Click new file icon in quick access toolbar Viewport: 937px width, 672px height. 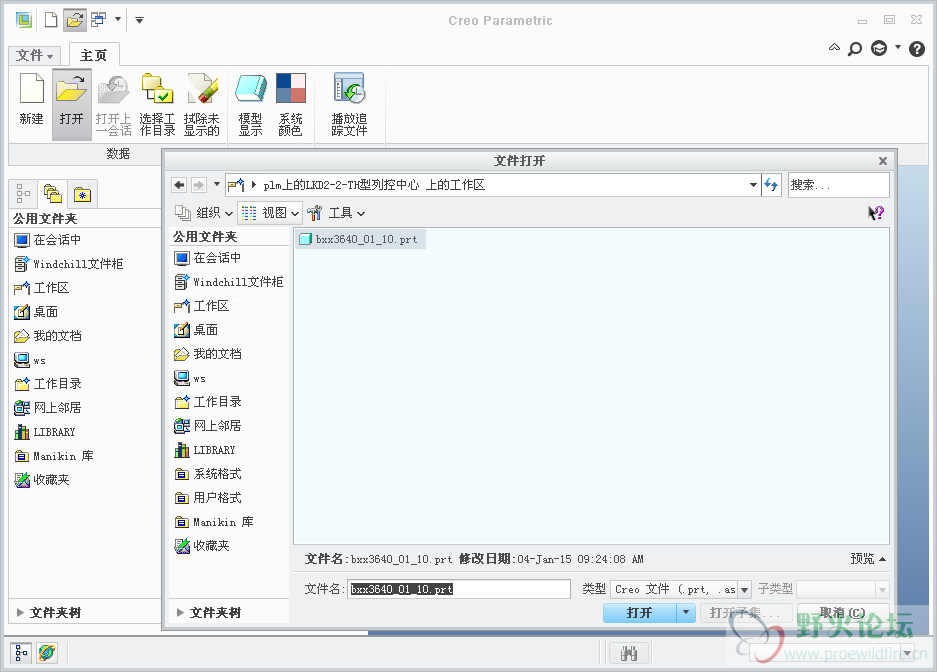click(51, 20)
